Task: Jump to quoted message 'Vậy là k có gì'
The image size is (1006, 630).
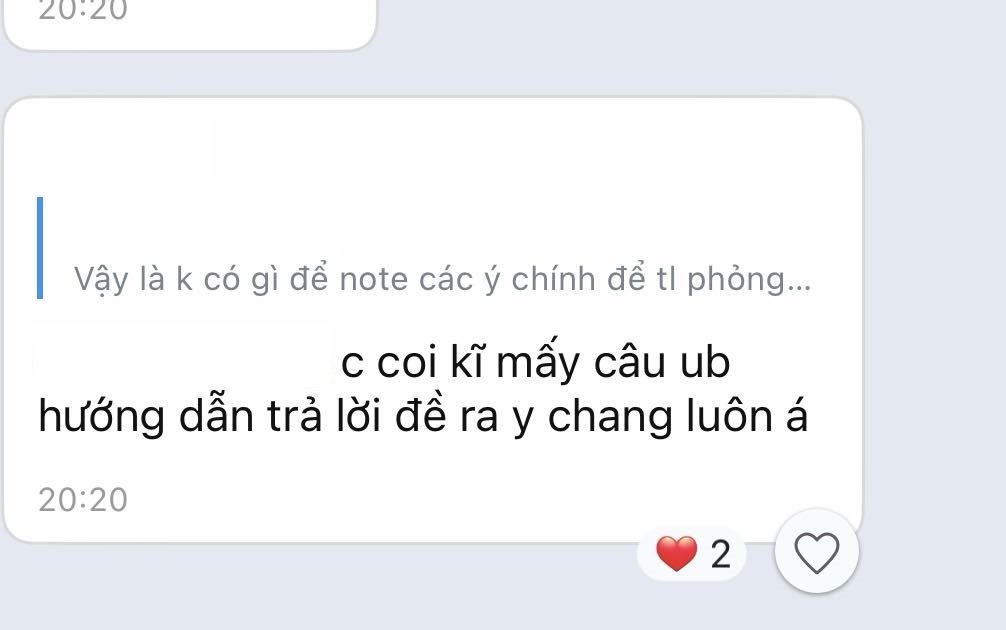Action: click(442, 279)
